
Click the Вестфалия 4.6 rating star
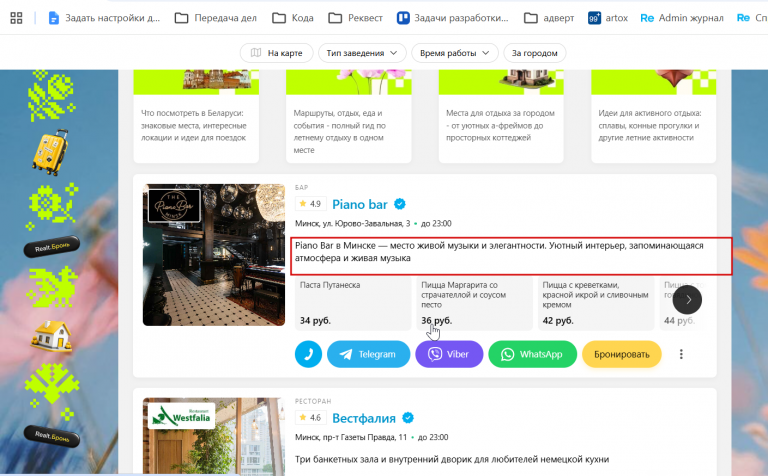[303, 417]
